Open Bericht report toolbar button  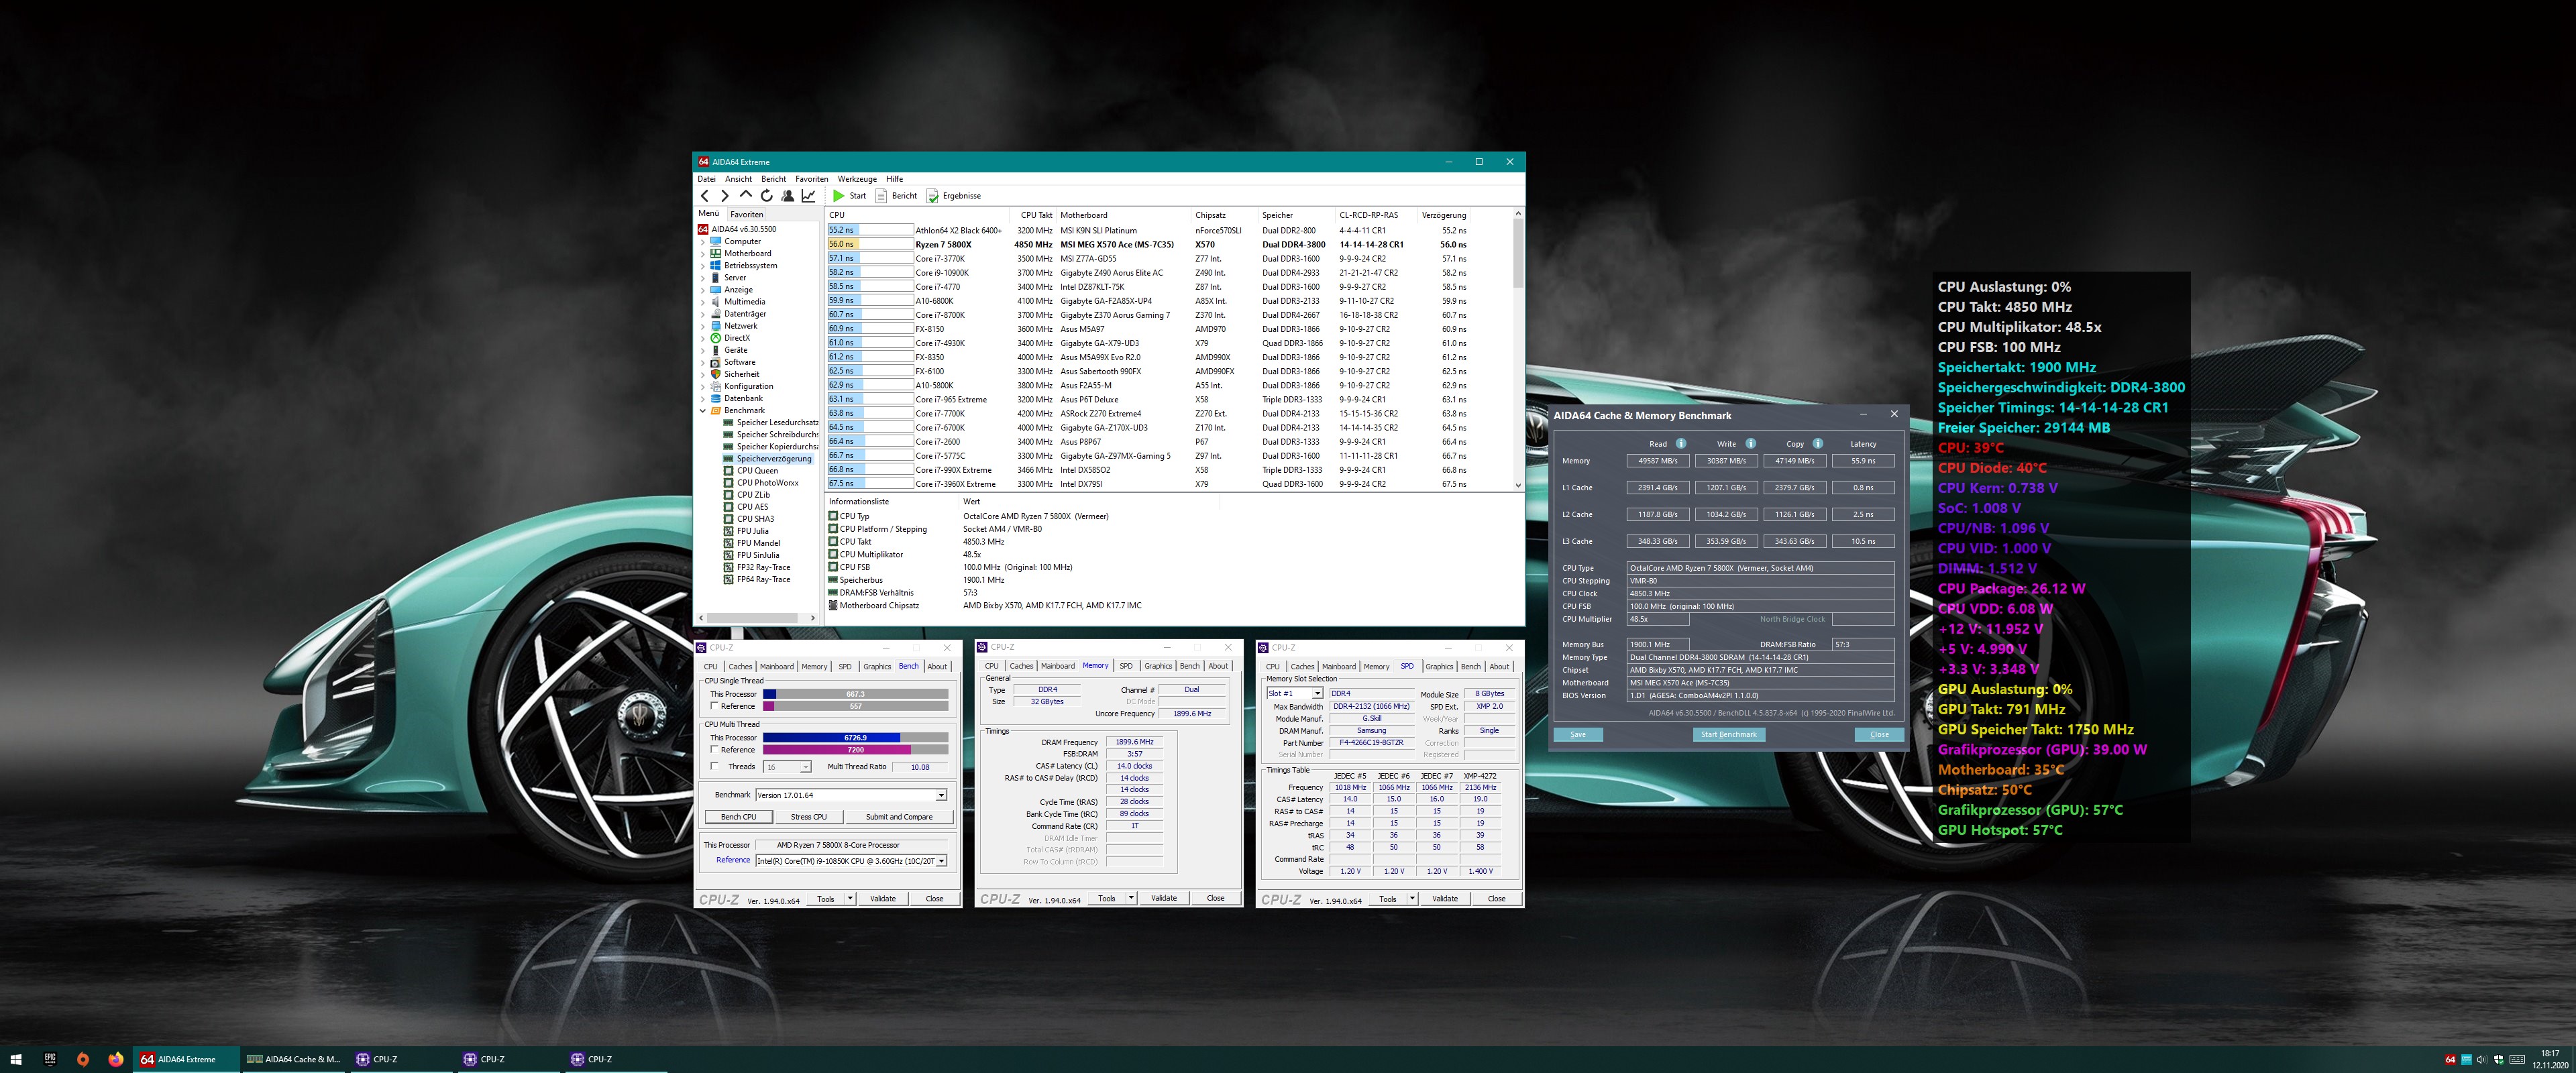pyautogui.click(x=896, y=196)
